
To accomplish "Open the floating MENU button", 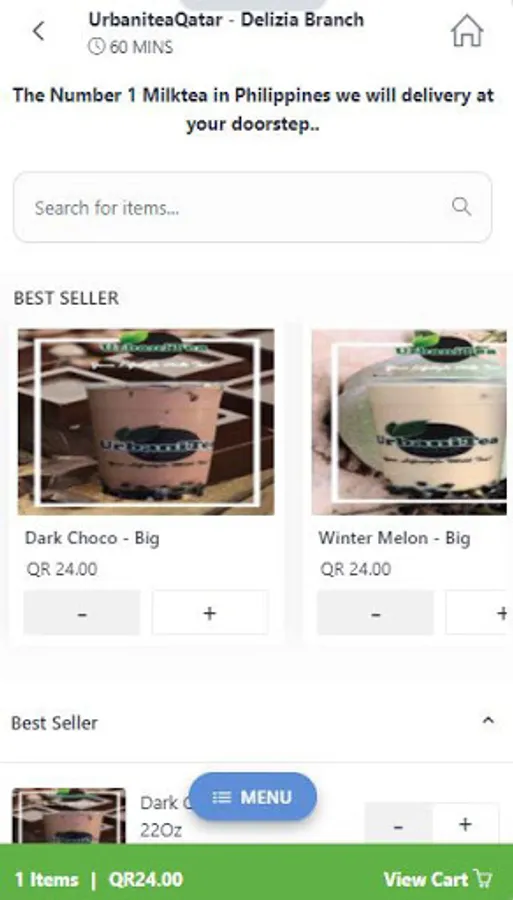I will (x=252, y=797).
